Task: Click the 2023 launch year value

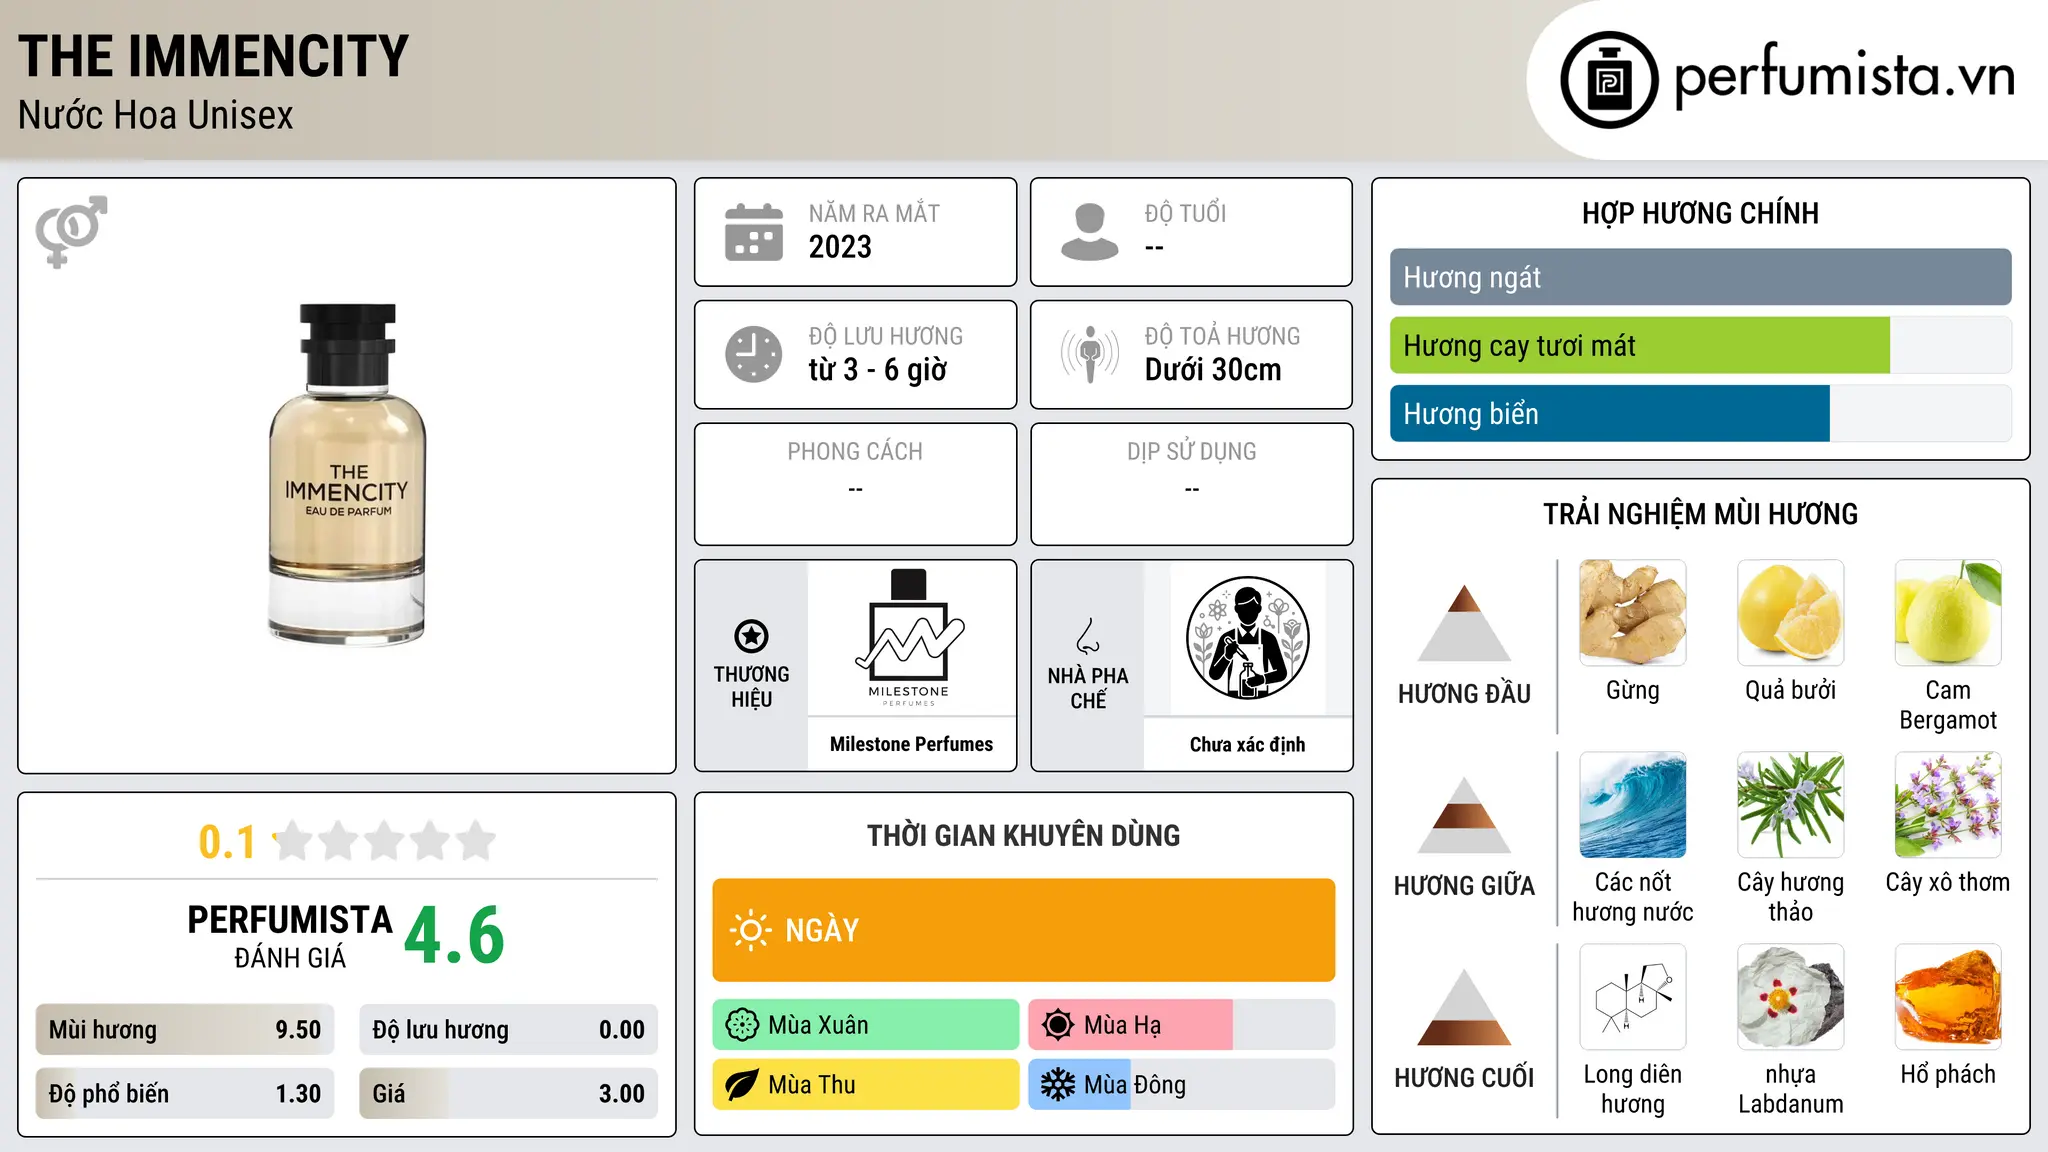Action: point(840,247)
